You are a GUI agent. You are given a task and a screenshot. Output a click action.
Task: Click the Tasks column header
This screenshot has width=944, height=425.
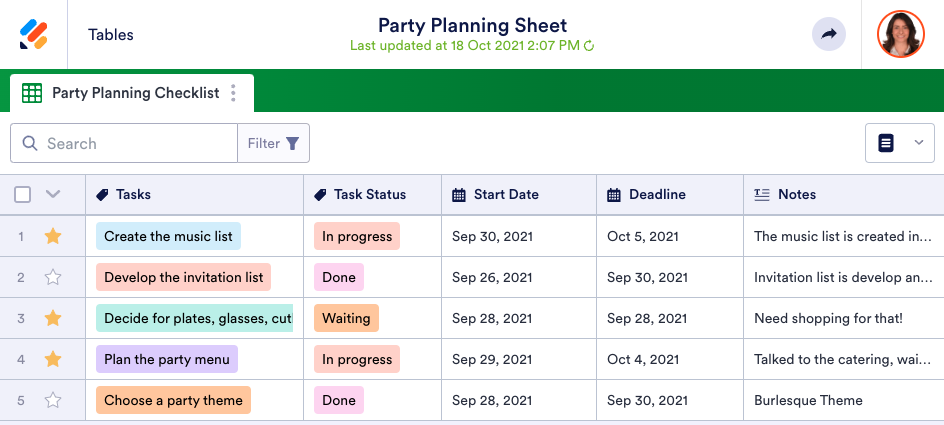tap(133, 195)
